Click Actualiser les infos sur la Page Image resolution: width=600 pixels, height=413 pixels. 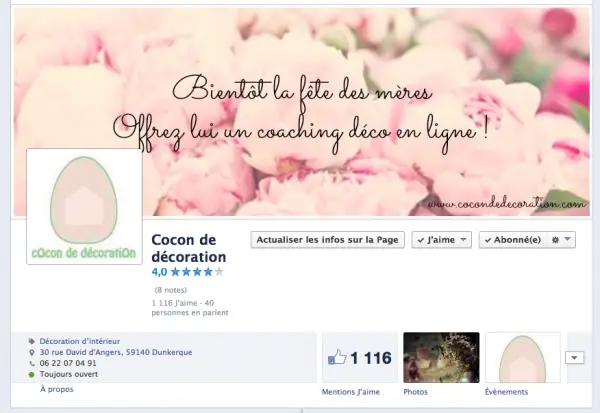(328, 240)
